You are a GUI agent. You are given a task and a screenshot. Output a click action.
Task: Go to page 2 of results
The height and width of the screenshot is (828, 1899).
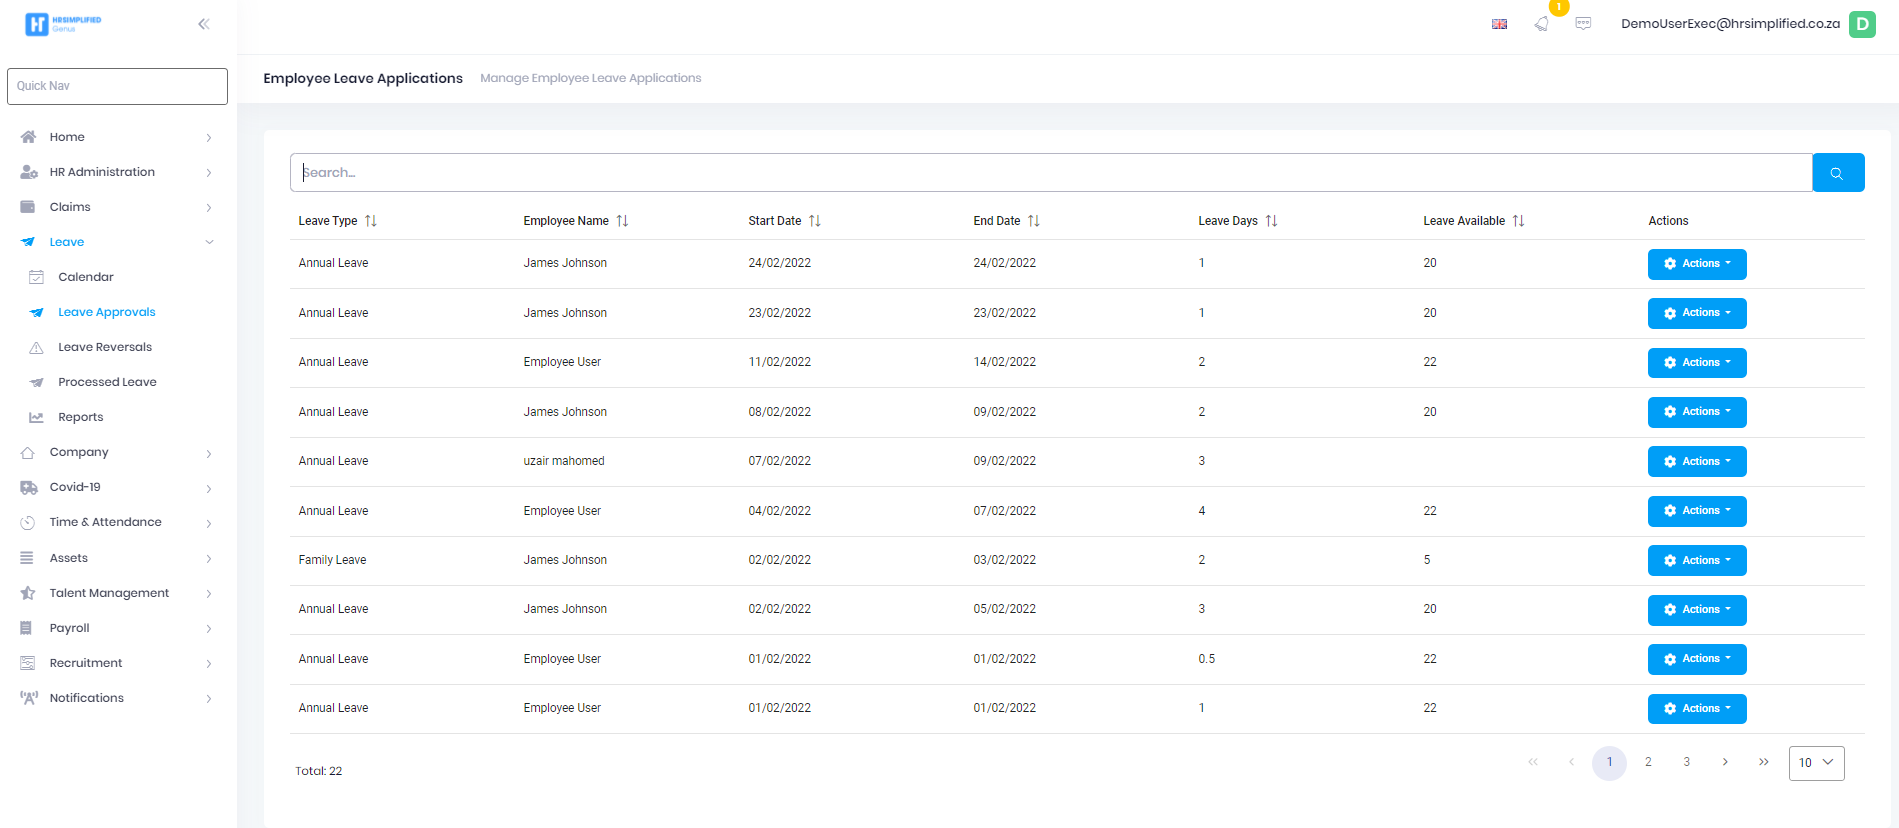click(1648, 762)
